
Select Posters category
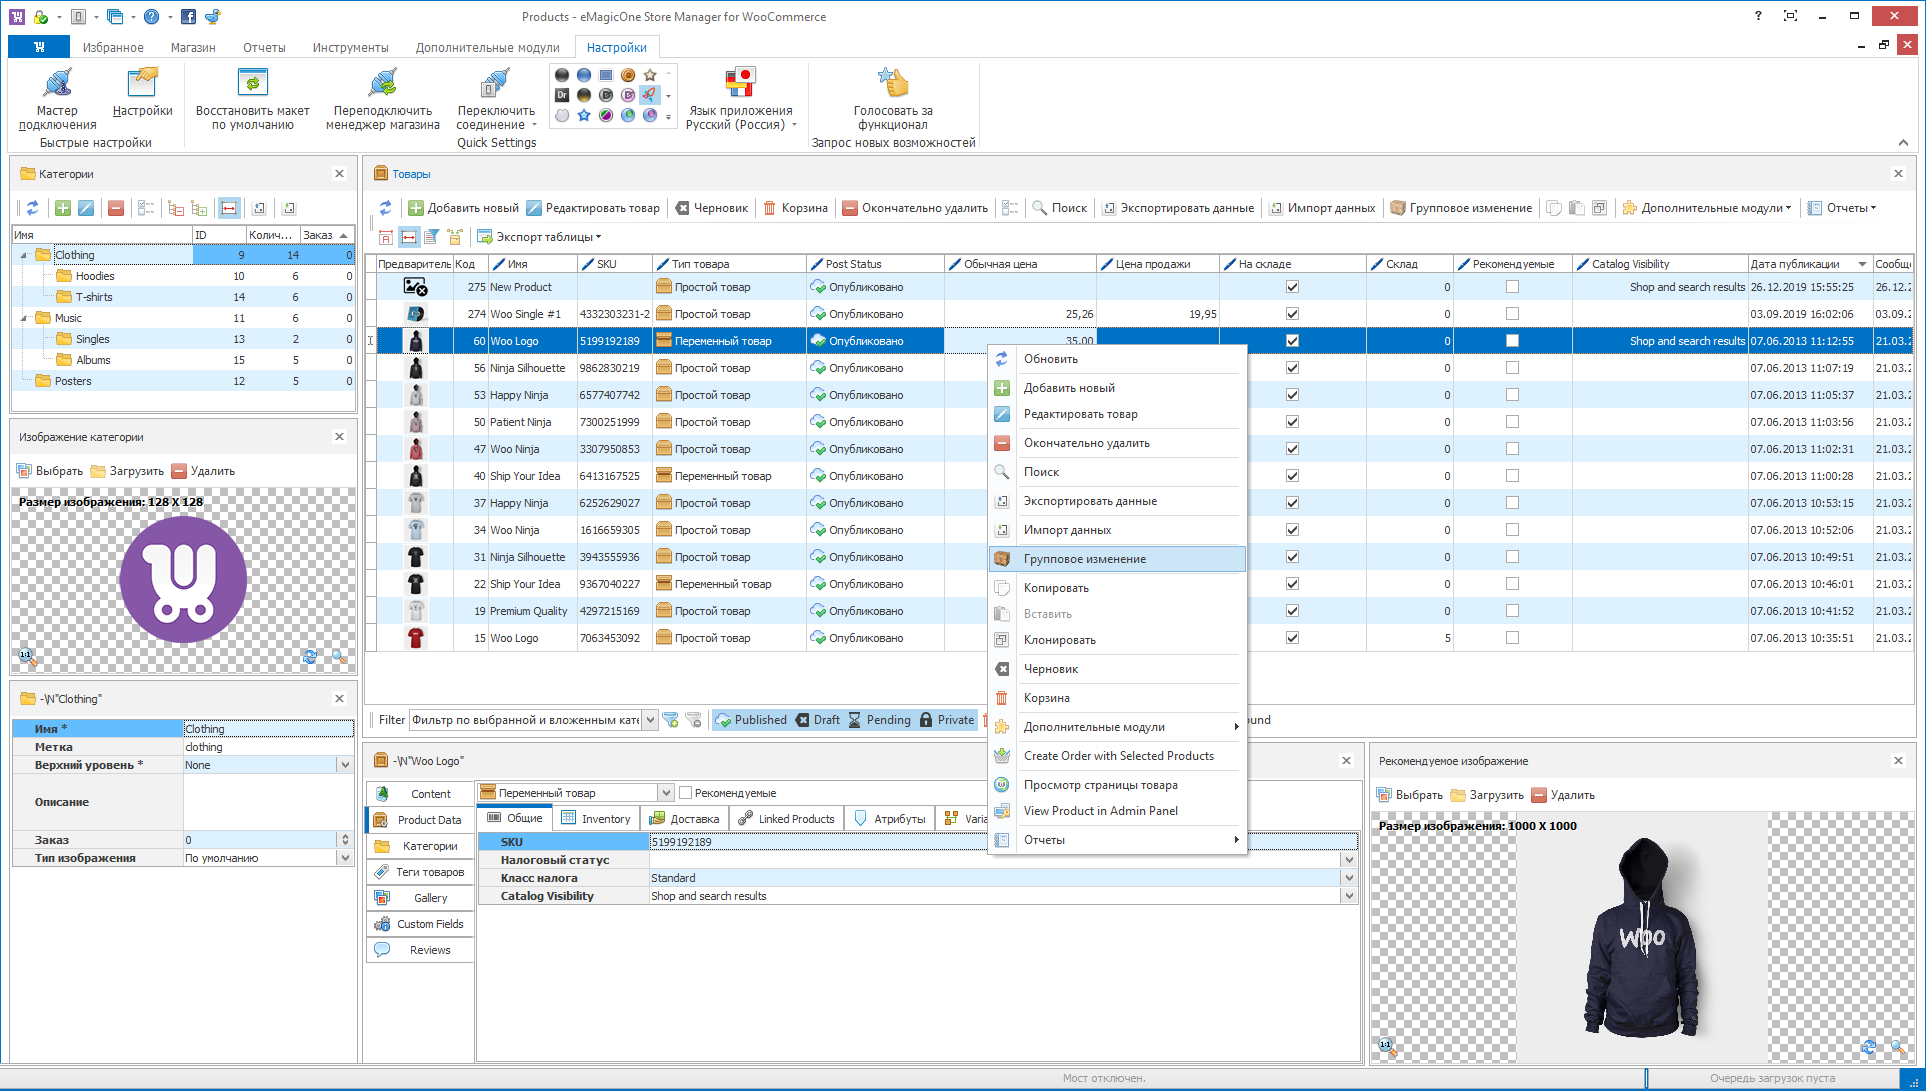[73, 381]
